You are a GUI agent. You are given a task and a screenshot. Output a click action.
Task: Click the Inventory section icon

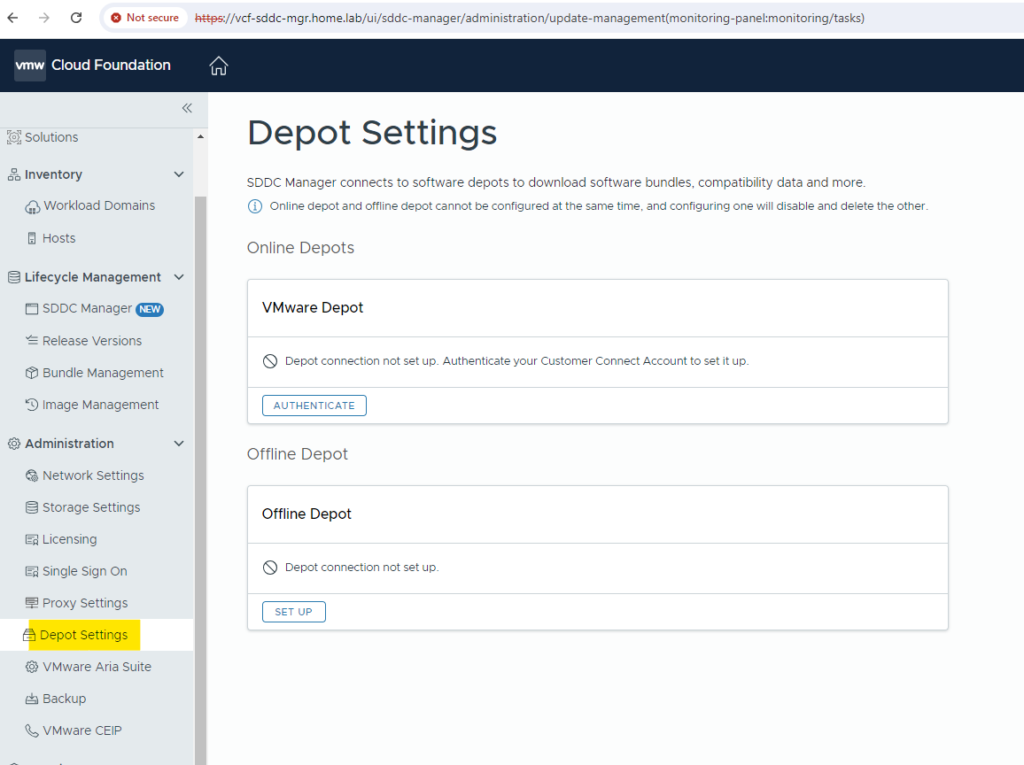tap(14, 174)
